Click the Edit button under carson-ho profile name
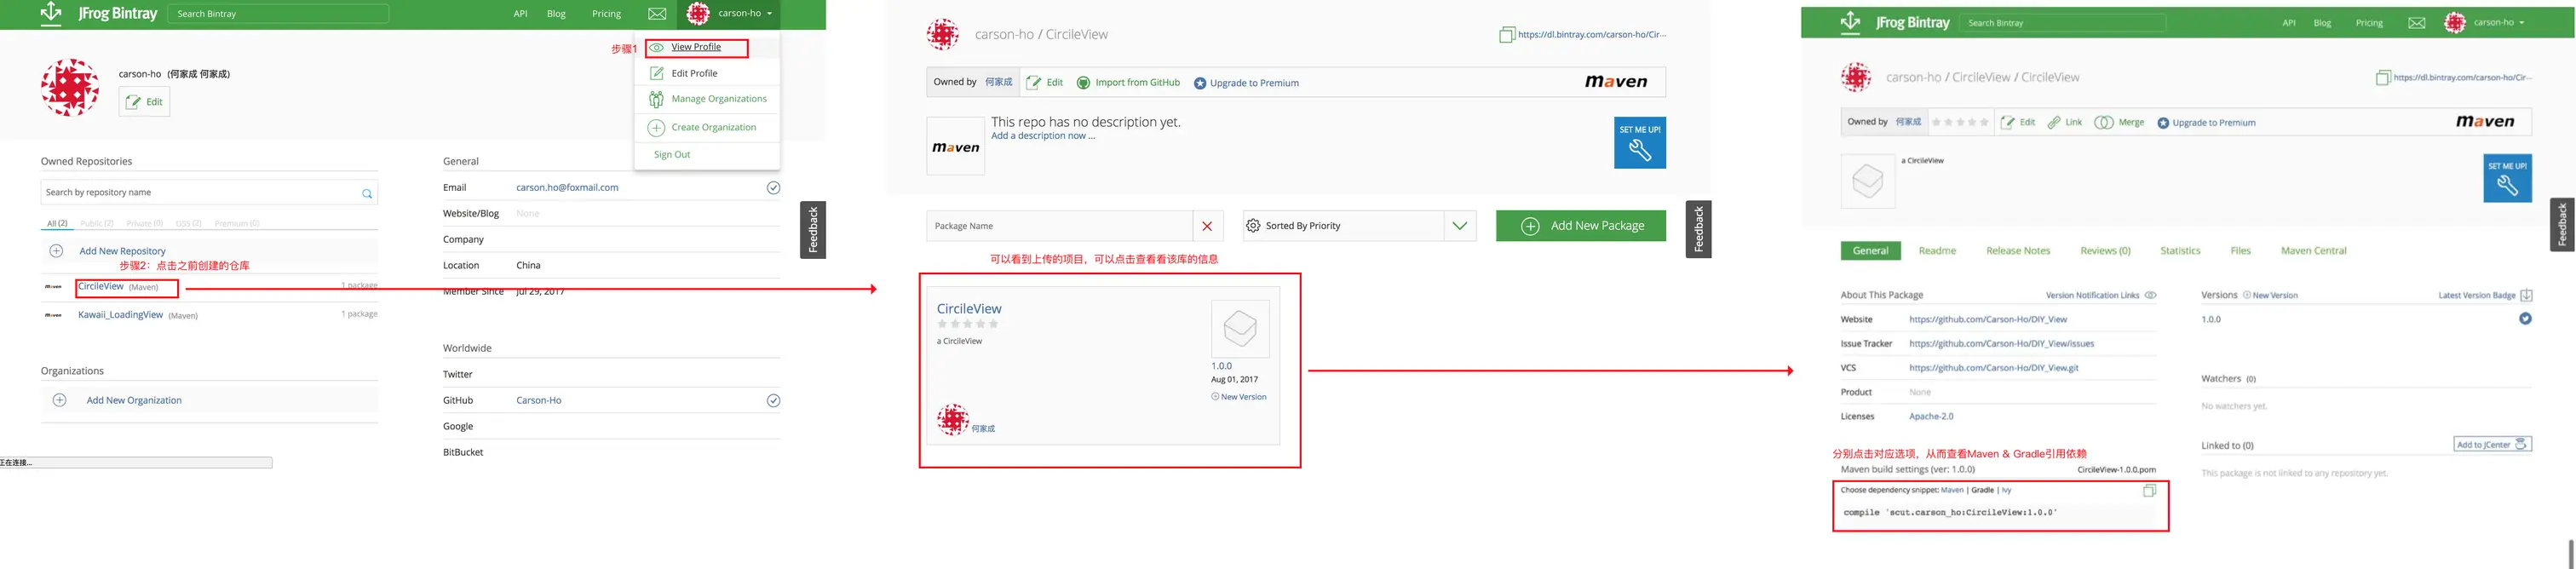Screen dimensions: 2576x569 pyautogui.click(x=145, y=102)
